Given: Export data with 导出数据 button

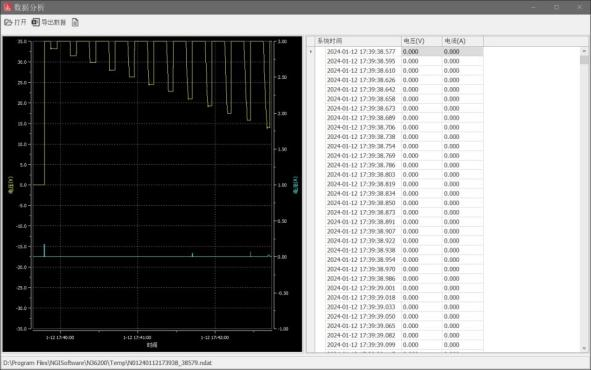Looking at the screenshot, I should tap(49, 23).
